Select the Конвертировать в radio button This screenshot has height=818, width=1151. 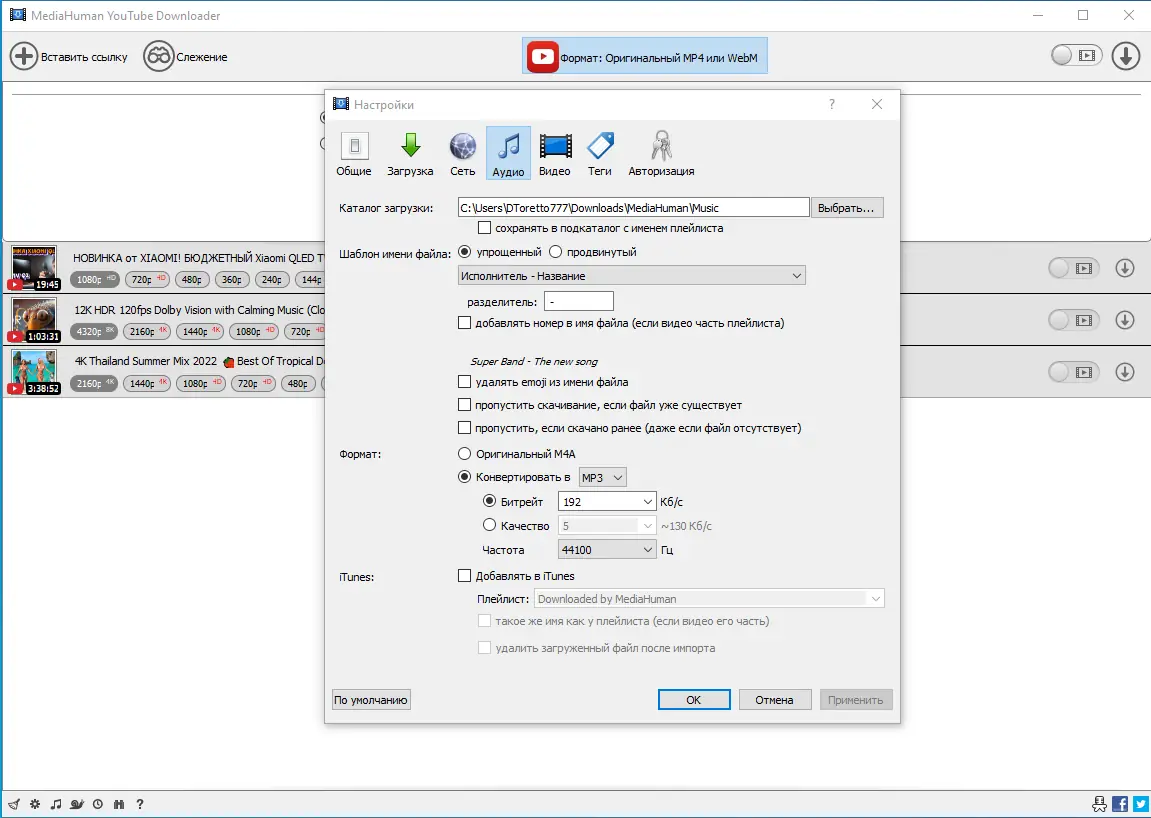(x=464, y=477)
